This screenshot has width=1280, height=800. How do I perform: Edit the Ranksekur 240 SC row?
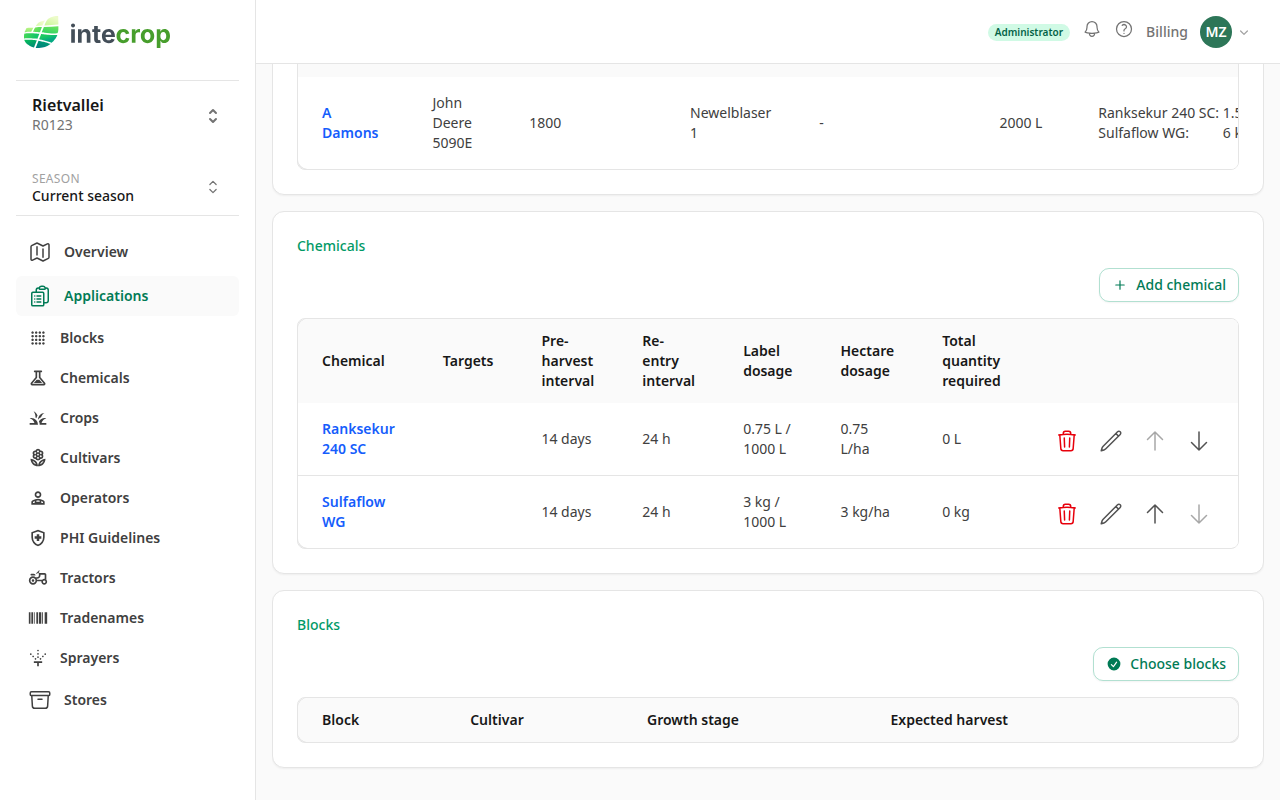[1111, 441]
